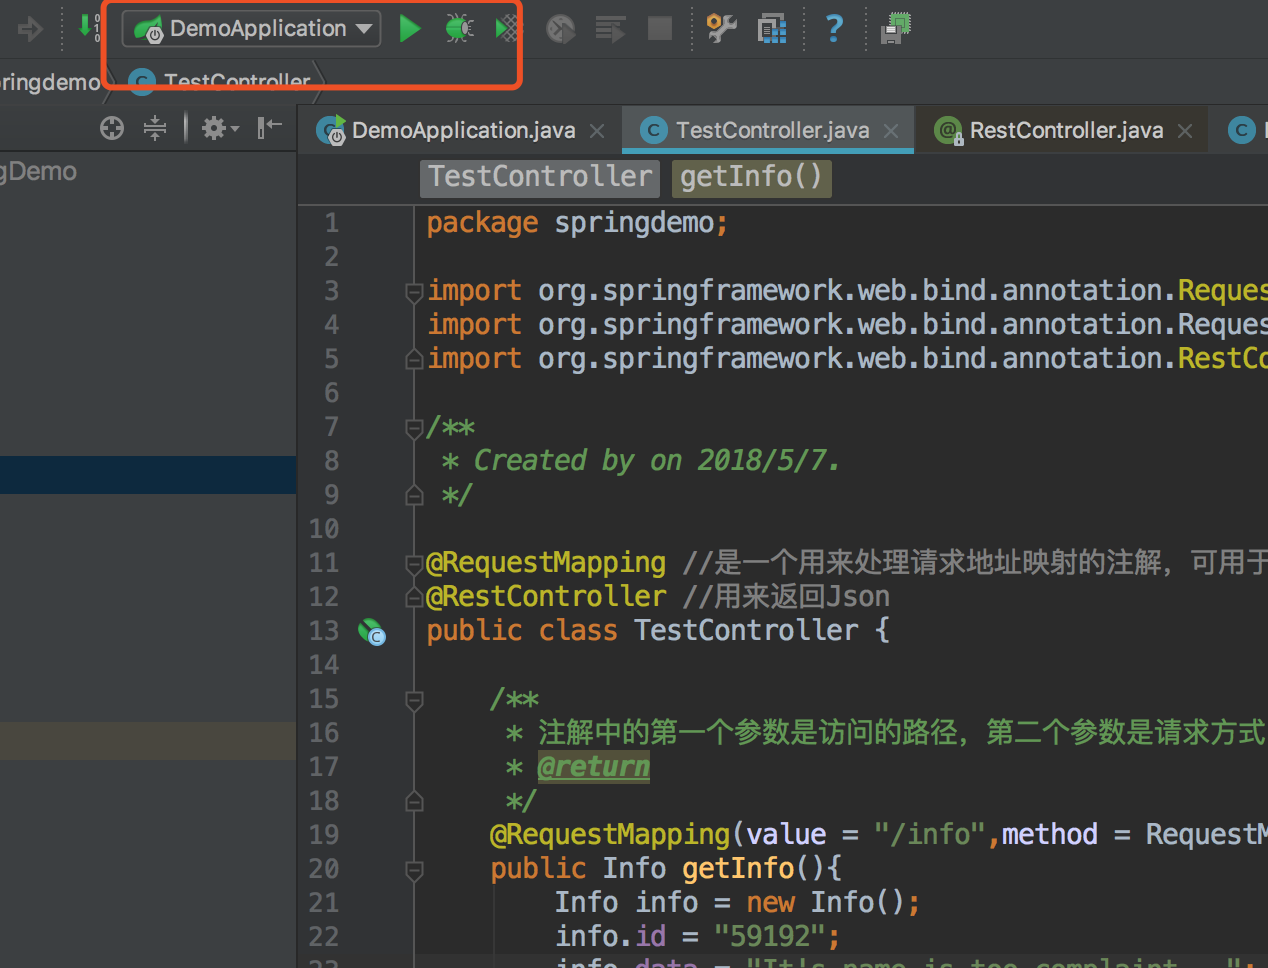Close the TestController.java tab
The height and width of the screenshot is (968, 1268).
click(891, 131)
